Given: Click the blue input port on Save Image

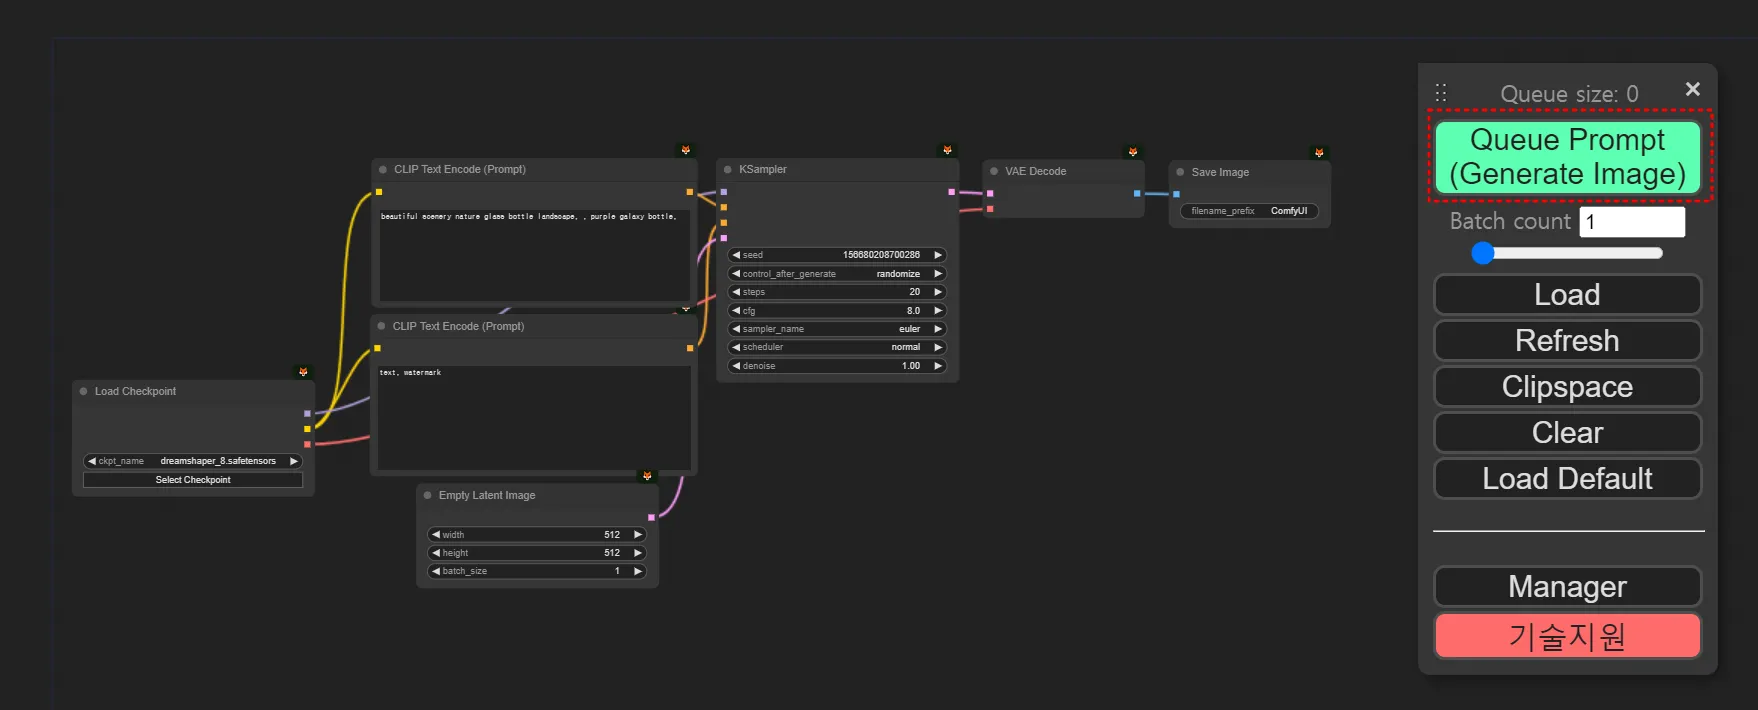Looking at the screenshot, I should point(1176,194).
